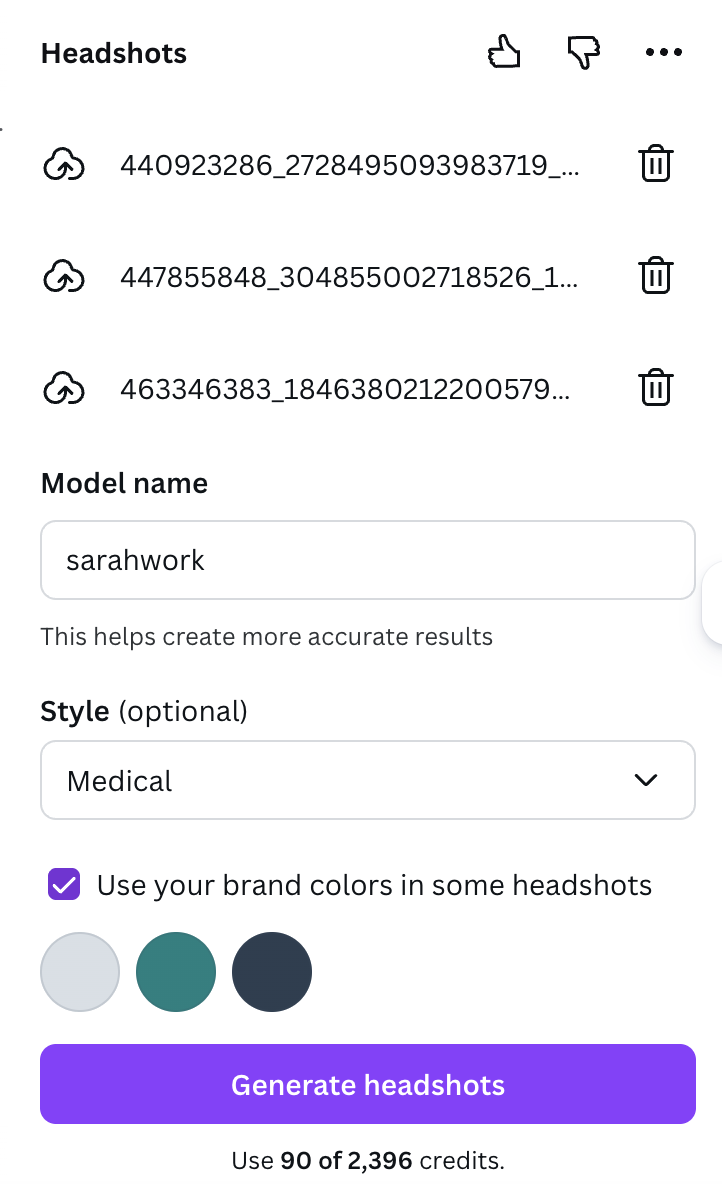Image resolution: width=722 pixels, height=1184 pixels.
Task: Delete the uploaded photo 447855848
Action: pyautogui.click(x=656, y=276)
